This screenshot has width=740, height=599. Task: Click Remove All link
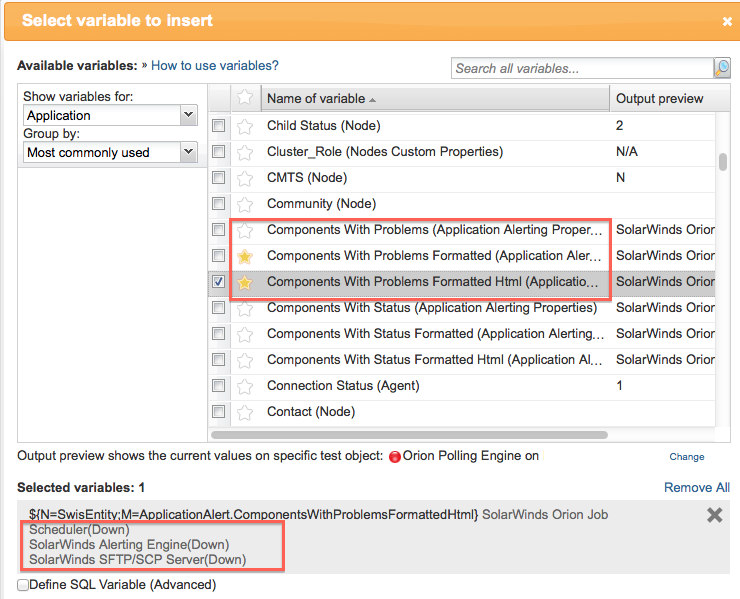pos(697,488)
